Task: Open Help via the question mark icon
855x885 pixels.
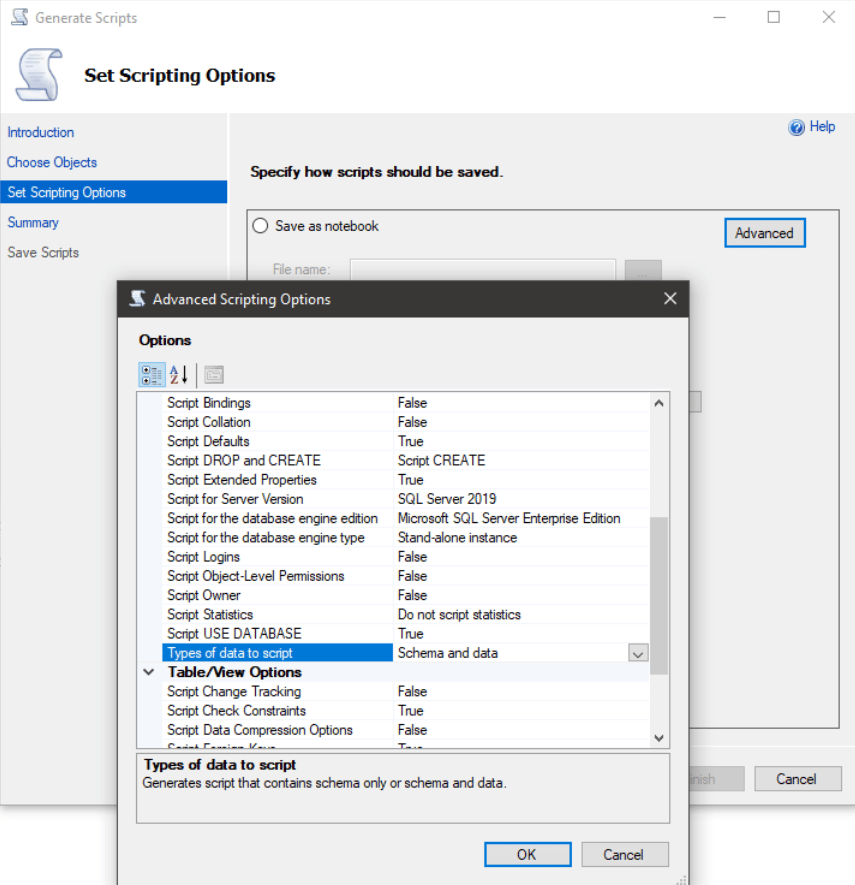Action: click(x=797, y=126)
